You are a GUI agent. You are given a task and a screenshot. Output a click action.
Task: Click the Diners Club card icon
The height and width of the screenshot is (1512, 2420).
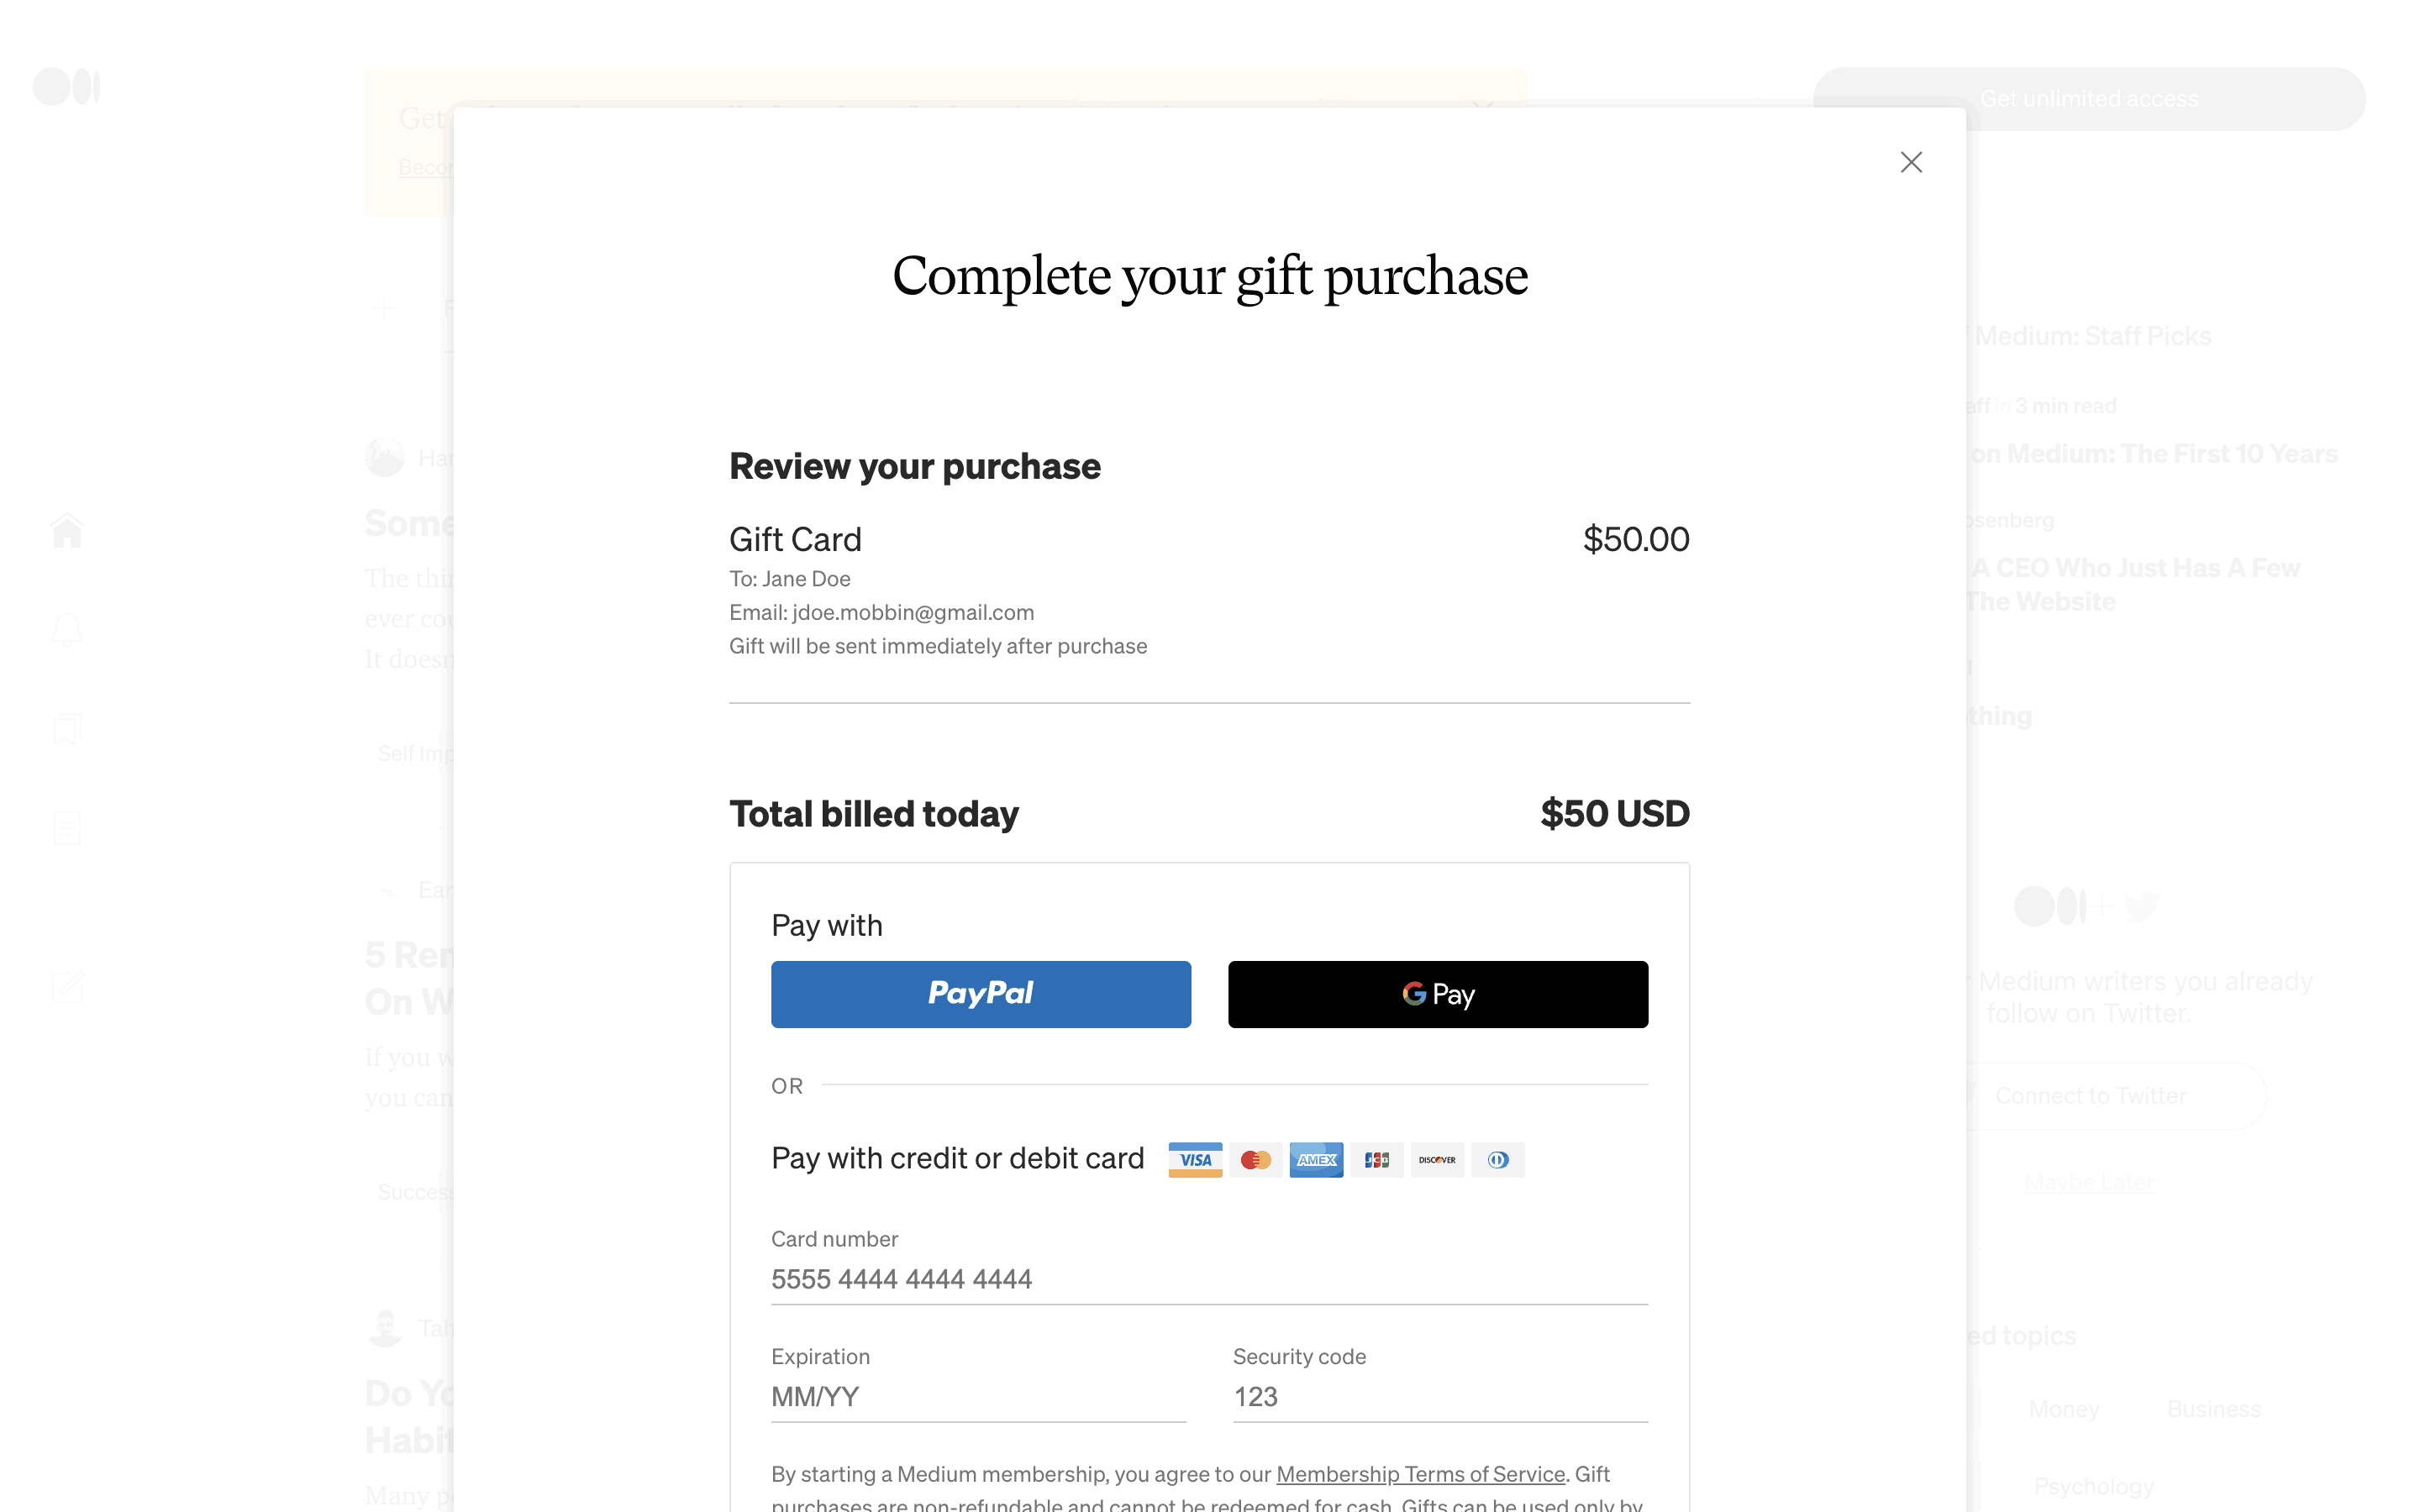(1497, 1160)
